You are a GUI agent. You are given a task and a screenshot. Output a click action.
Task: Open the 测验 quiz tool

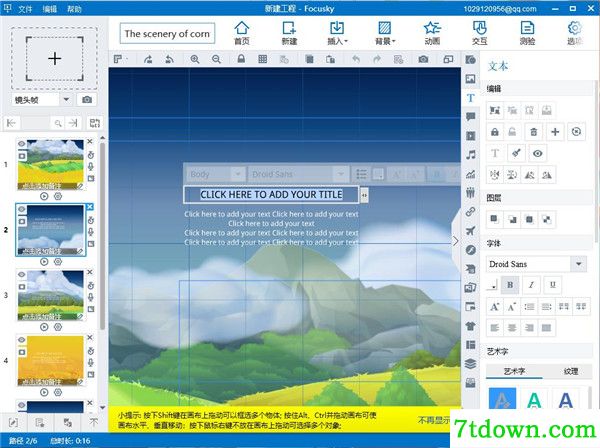(x=527, y=33)
